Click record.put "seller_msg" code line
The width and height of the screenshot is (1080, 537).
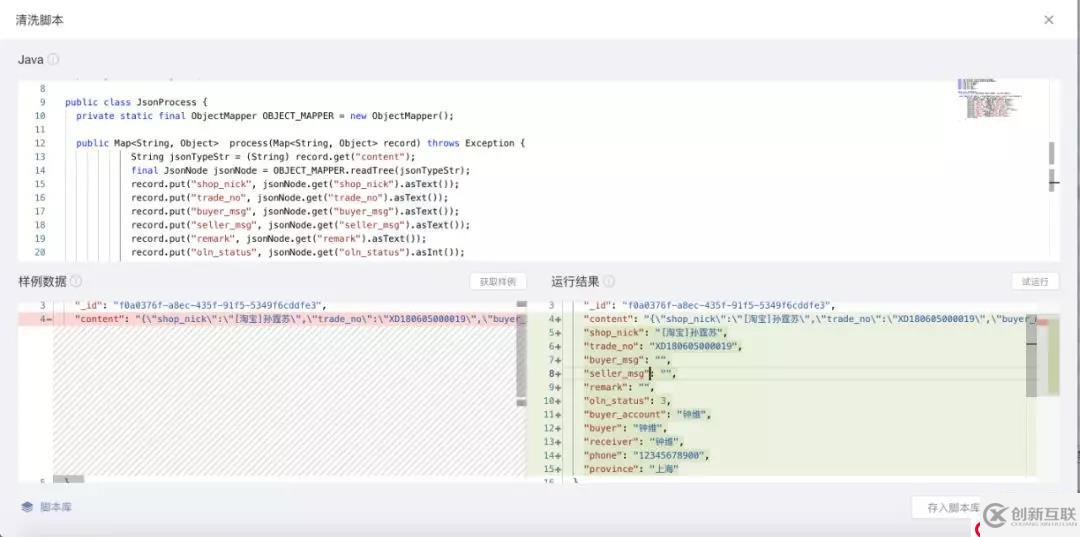300,225
